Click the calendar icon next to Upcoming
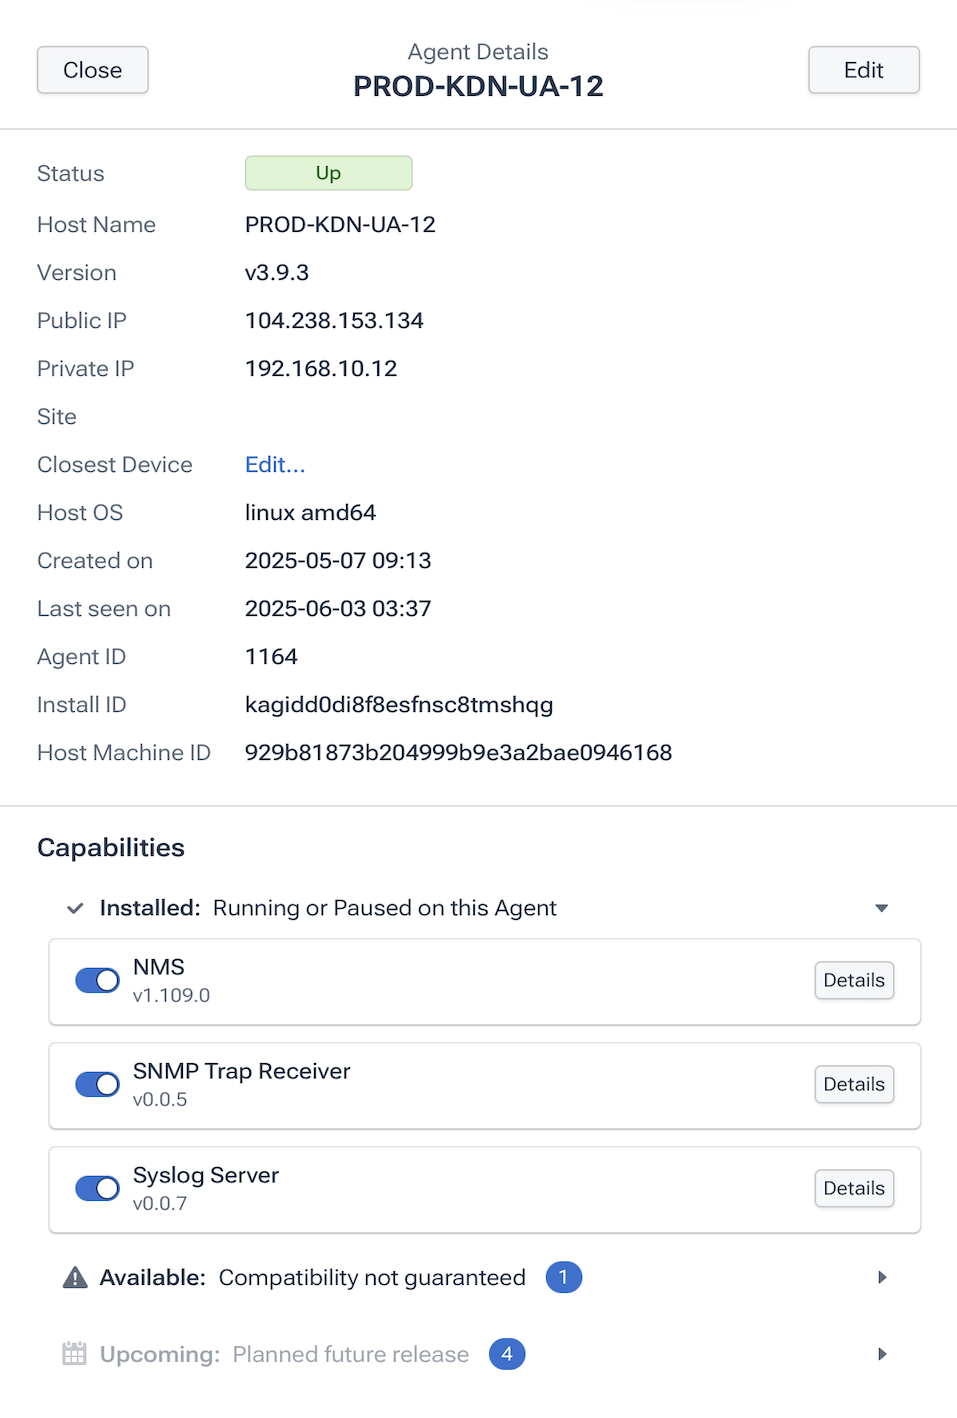Image resolution: width=957 pixels, height=1418 pixels. click(x=74, y=1353)
